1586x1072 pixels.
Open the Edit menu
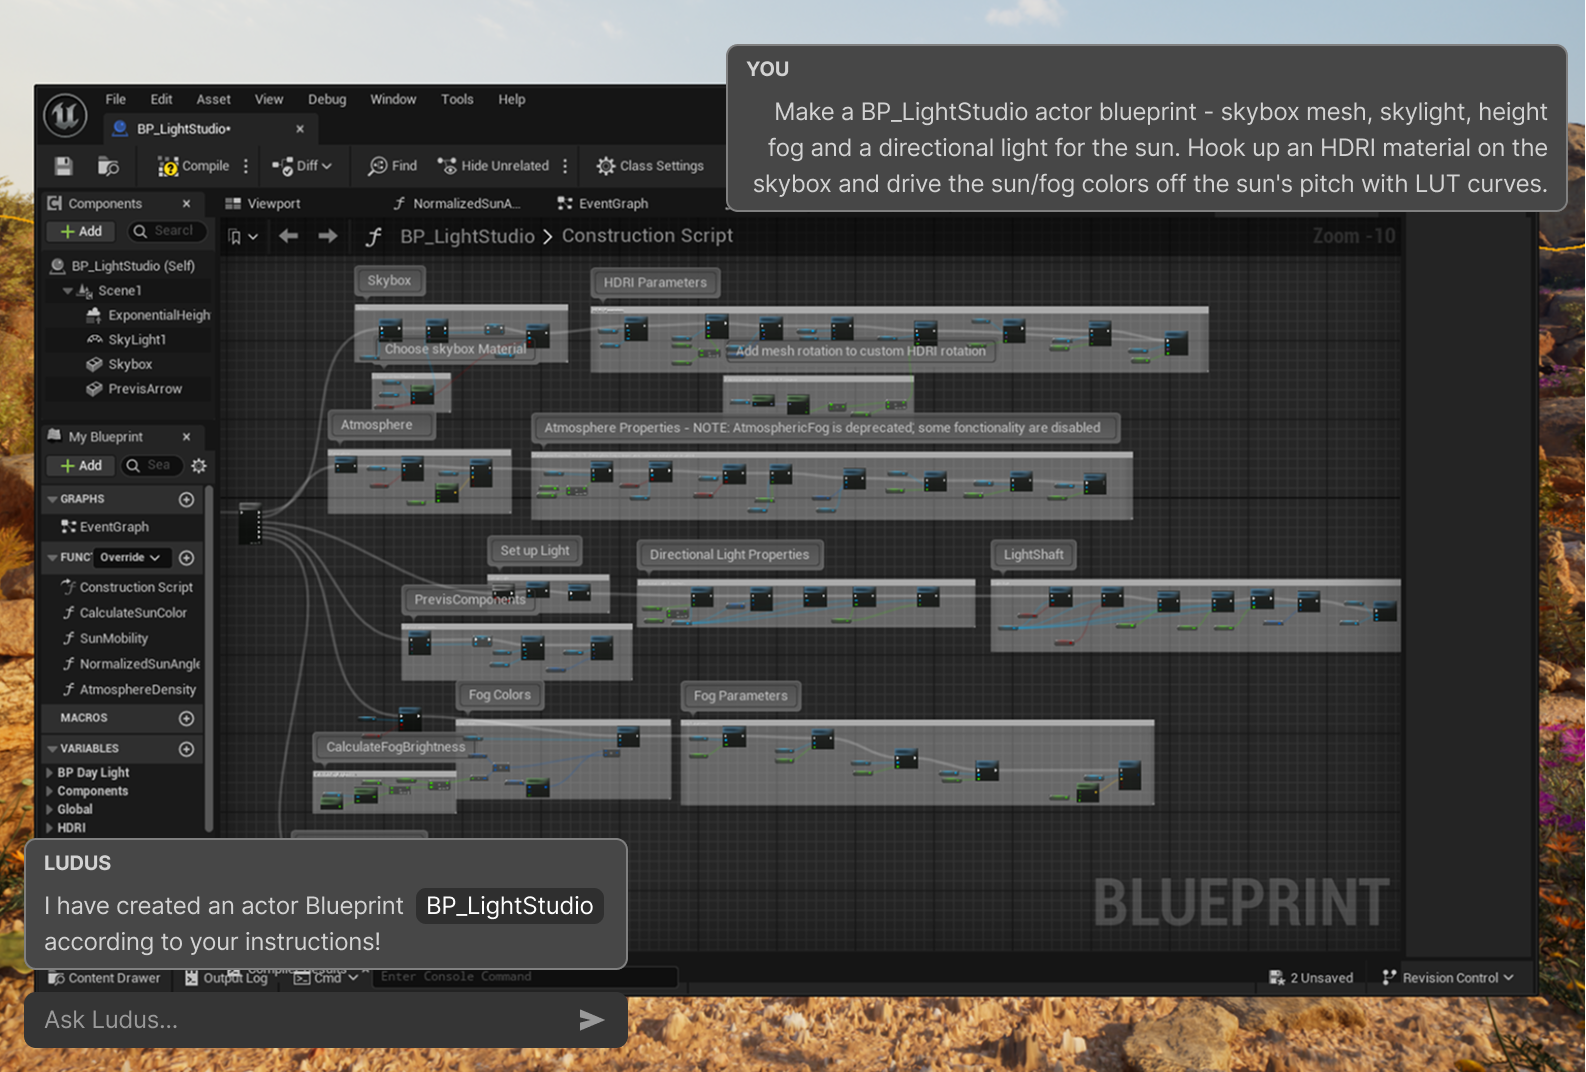point(161,99)
